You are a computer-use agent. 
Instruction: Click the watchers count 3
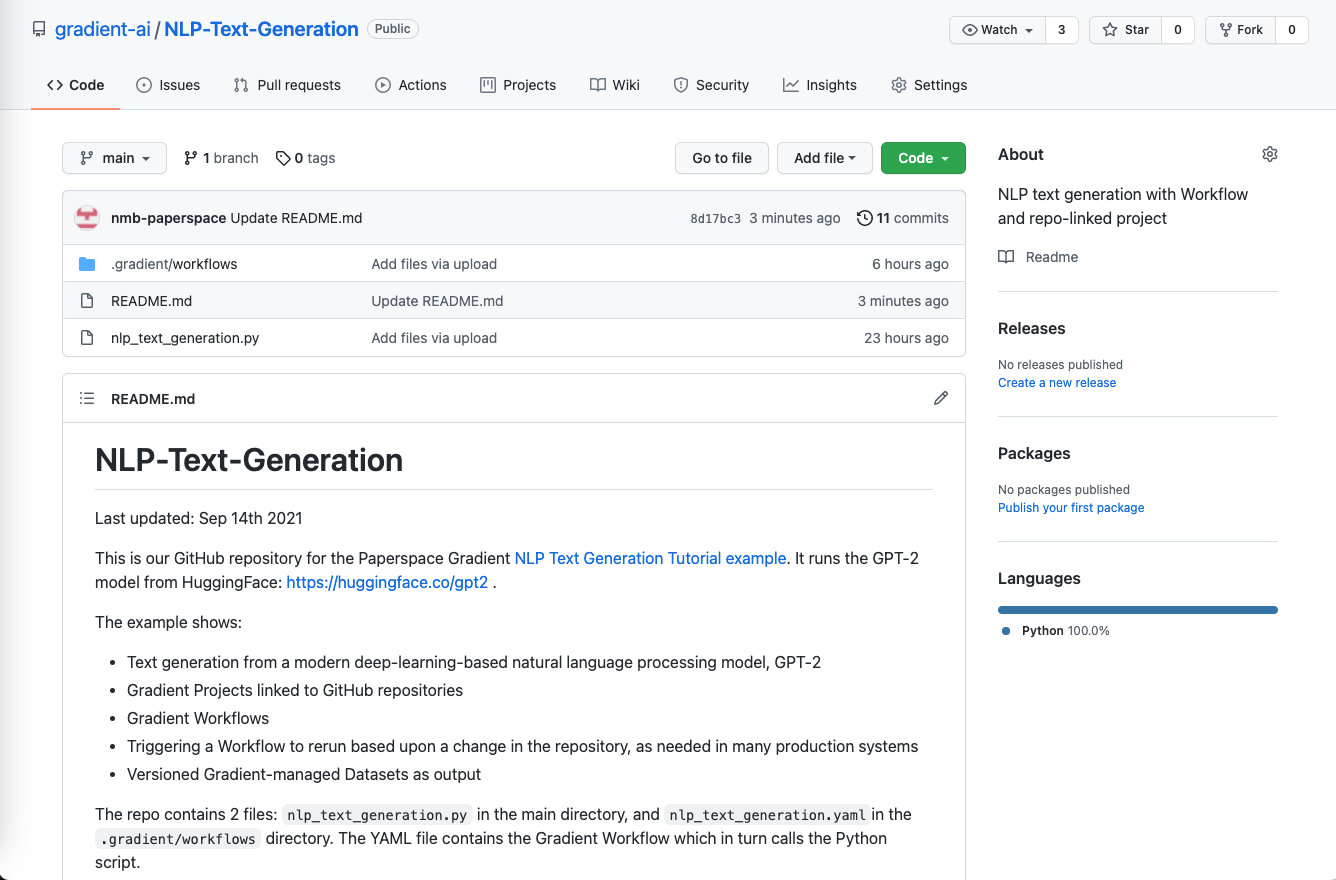[1061, 30]
